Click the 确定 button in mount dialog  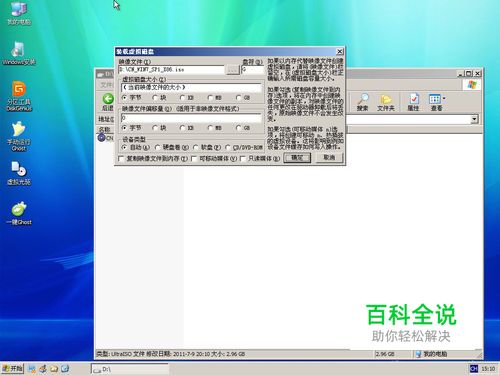pyautogui.click(x=297, y=158)
